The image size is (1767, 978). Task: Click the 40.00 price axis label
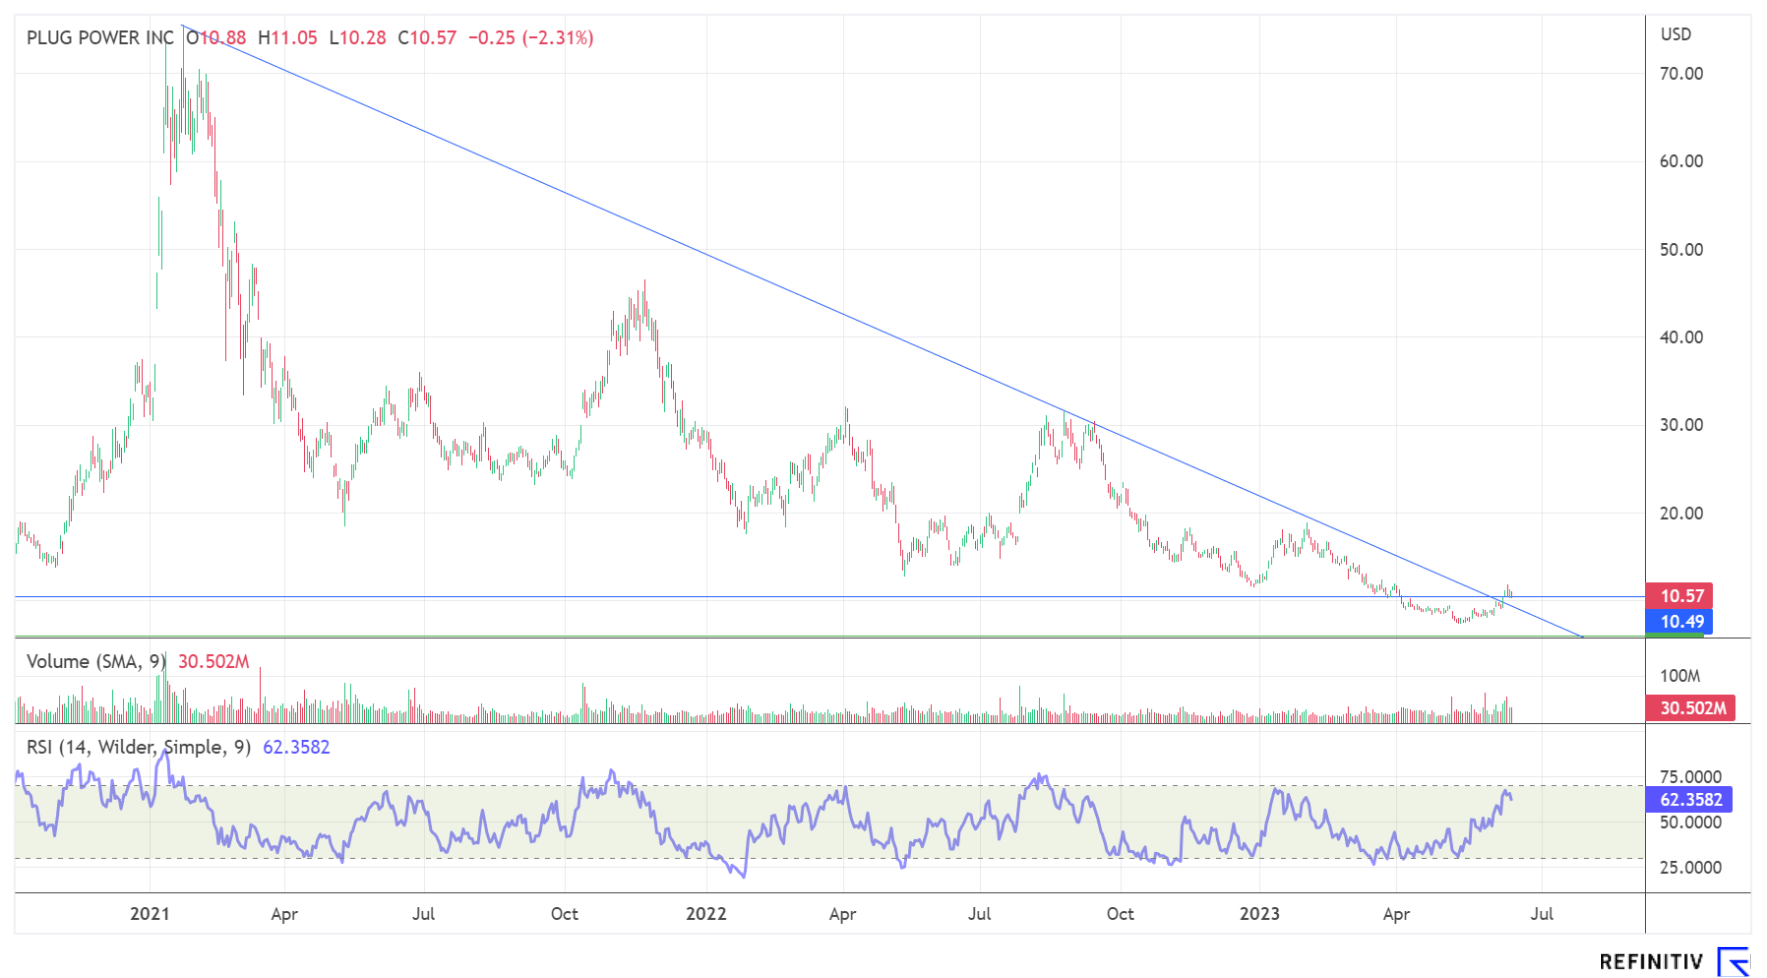click(1681, 337)
